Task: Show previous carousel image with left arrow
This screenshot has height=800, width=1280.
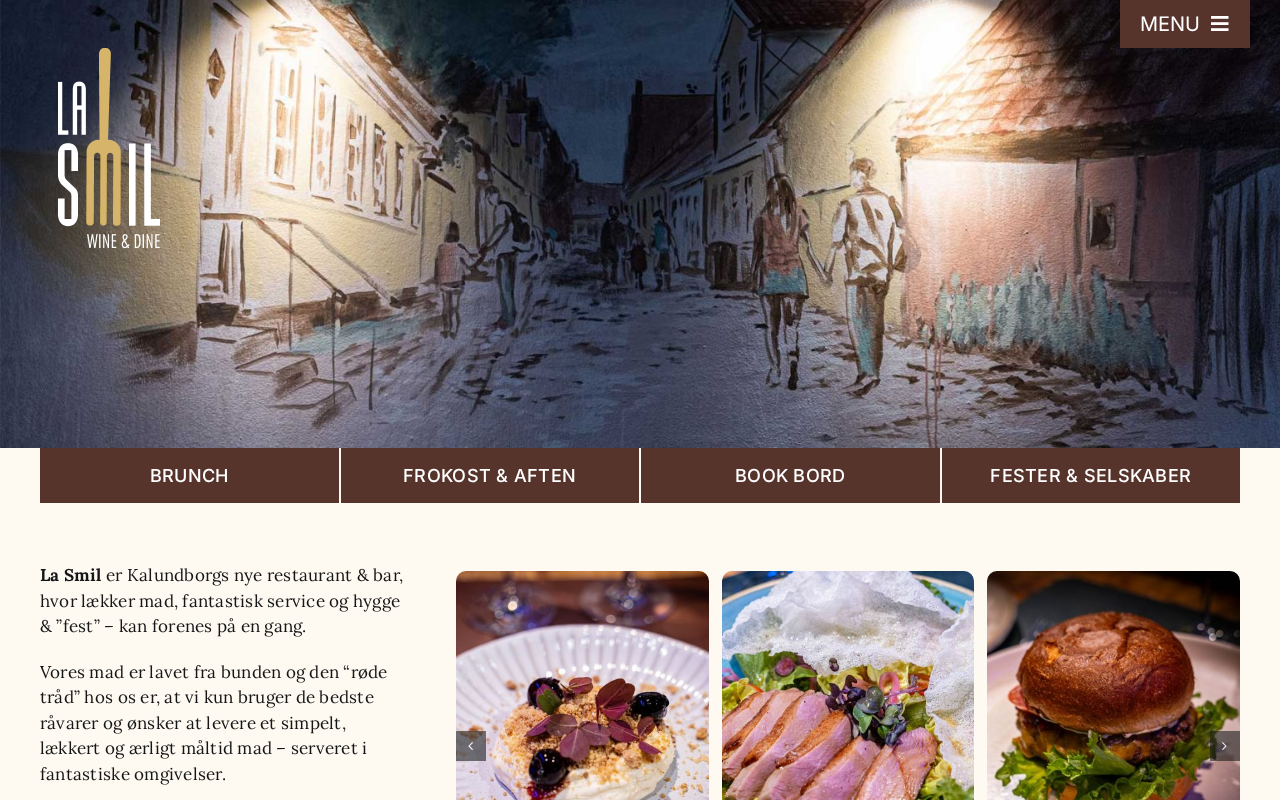Action: 471,746
